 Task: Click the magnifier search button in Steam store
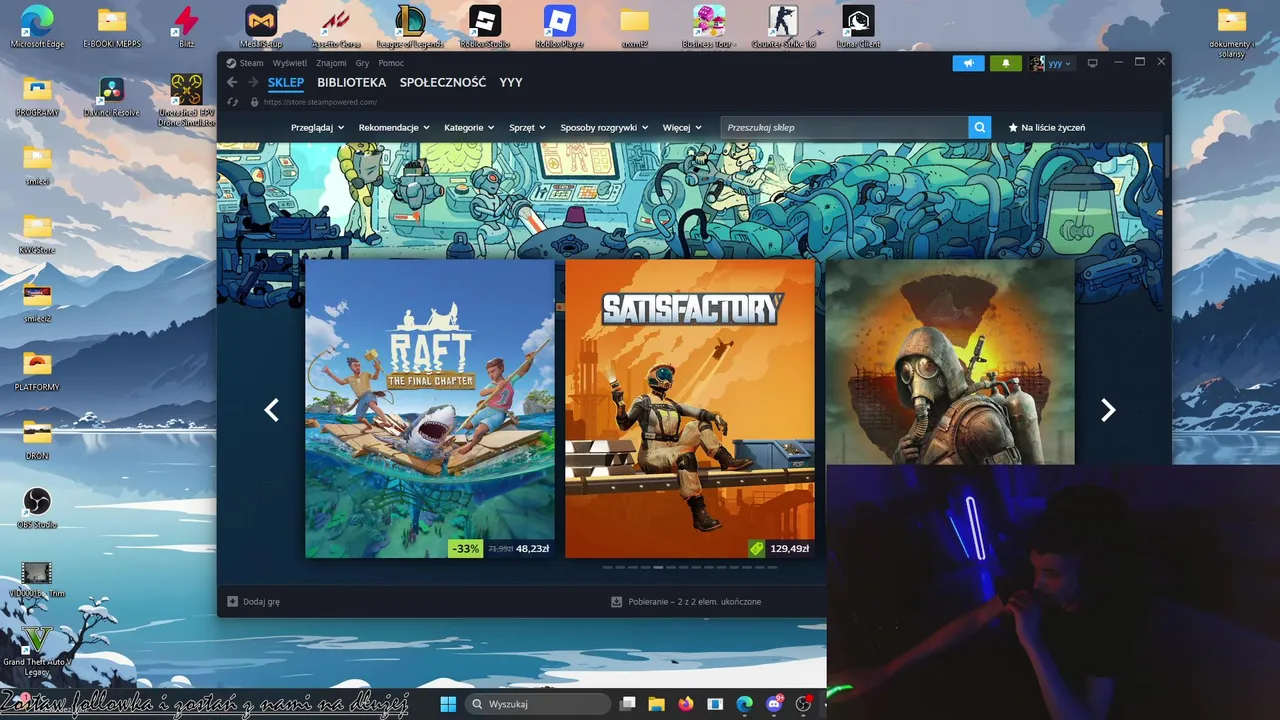point(981,127)
